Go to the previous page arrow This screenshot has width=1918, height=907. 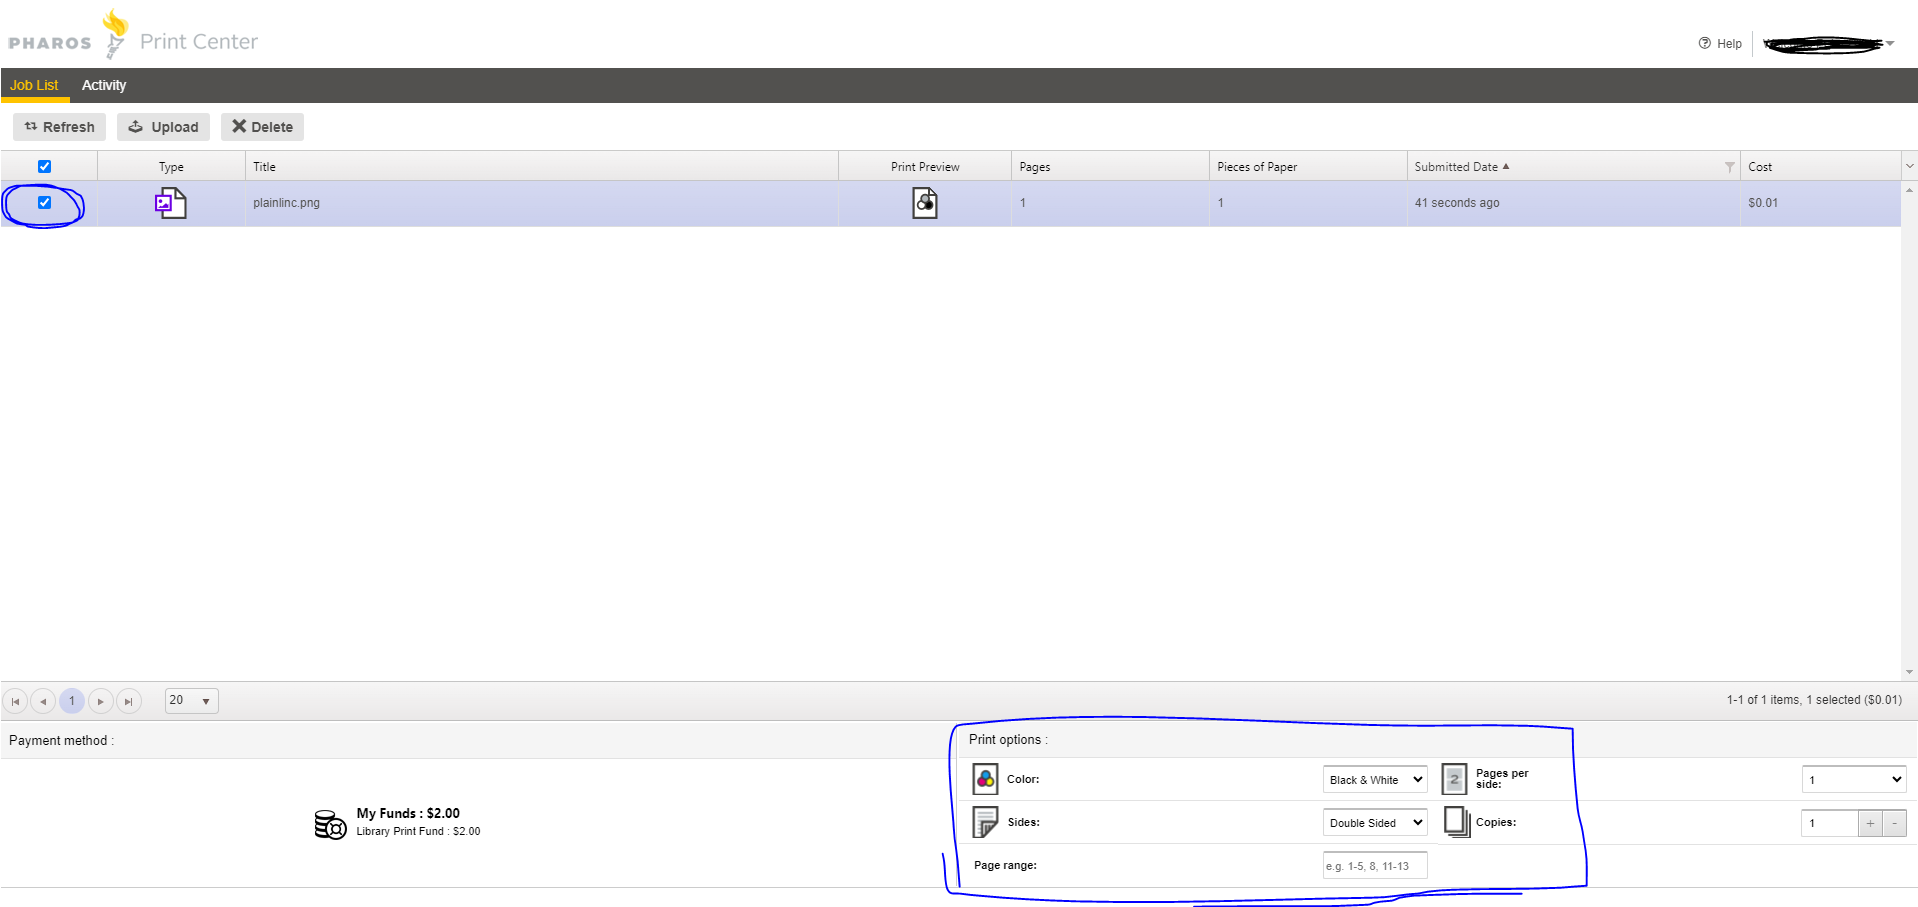pyautogui.click(x=43, y=701)
